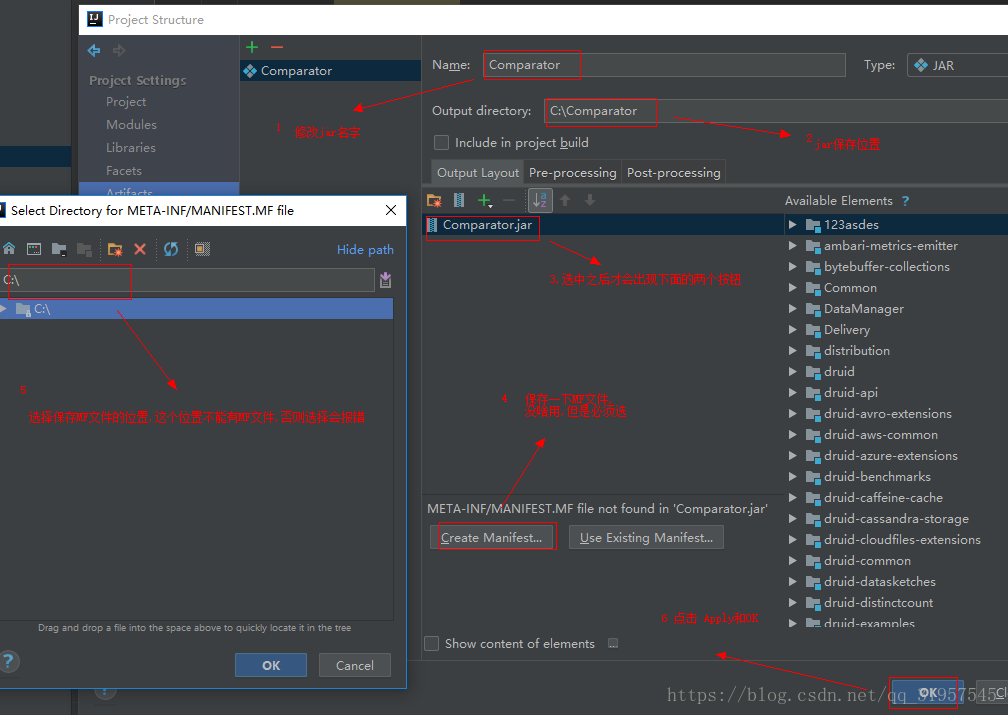This screenshot has width=1008, height=715.
Task: Expand the 123asdes module
Action: point(793,224)
